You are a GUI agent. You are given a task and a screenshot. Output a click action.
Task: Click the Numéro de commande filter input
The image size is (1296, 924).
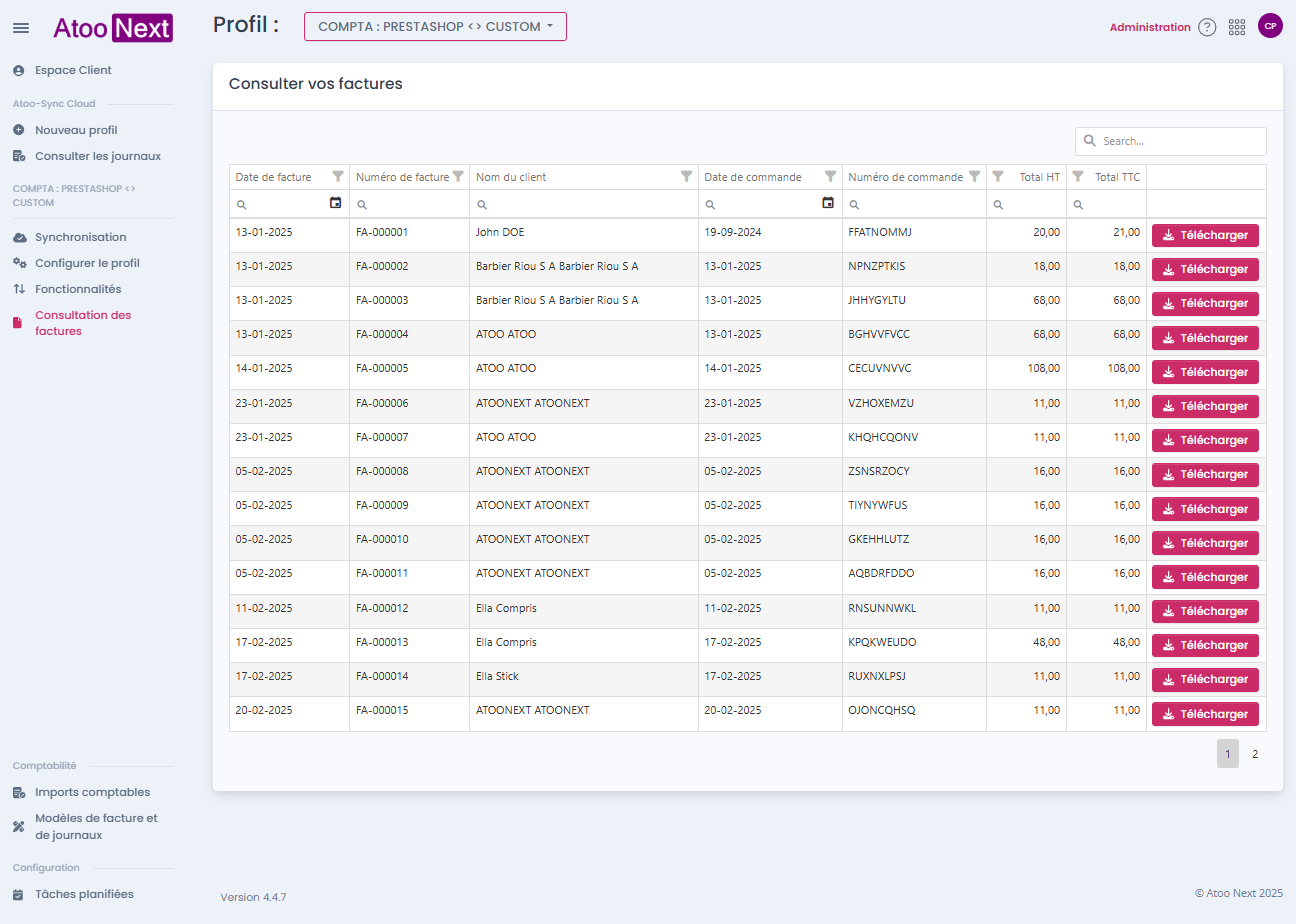pos(914,204)
